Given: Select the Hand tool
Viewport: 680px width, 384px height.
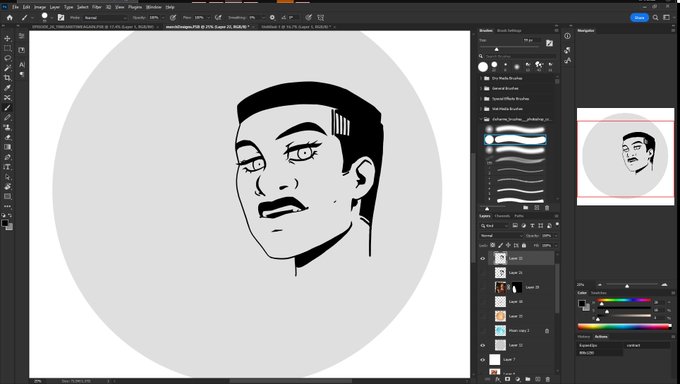Looking at the screenshot, I should 7,187.
